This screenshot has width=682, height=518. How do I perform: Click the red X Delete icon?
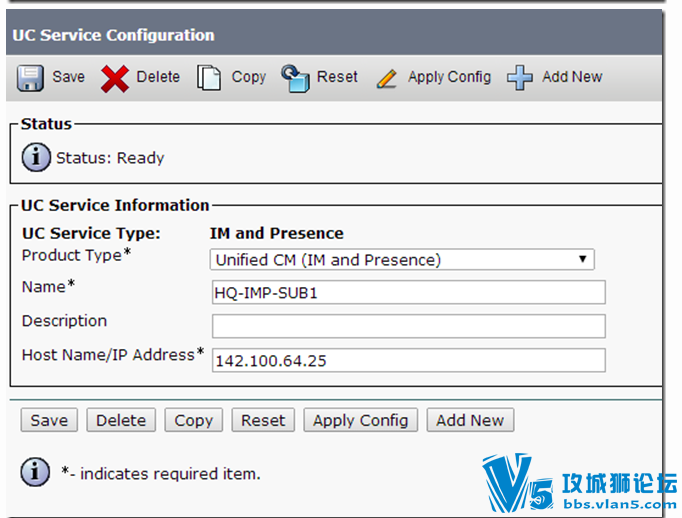114,78
